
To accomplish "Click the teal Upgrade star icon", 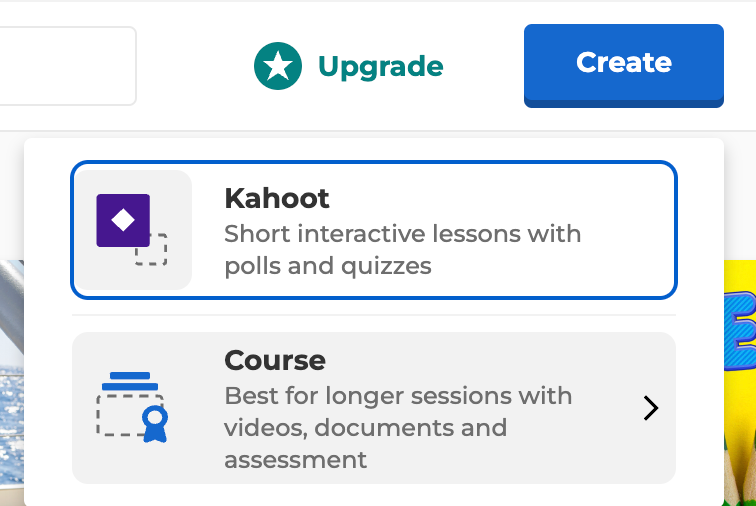I will pyautogui.click(x=278, y=66).
